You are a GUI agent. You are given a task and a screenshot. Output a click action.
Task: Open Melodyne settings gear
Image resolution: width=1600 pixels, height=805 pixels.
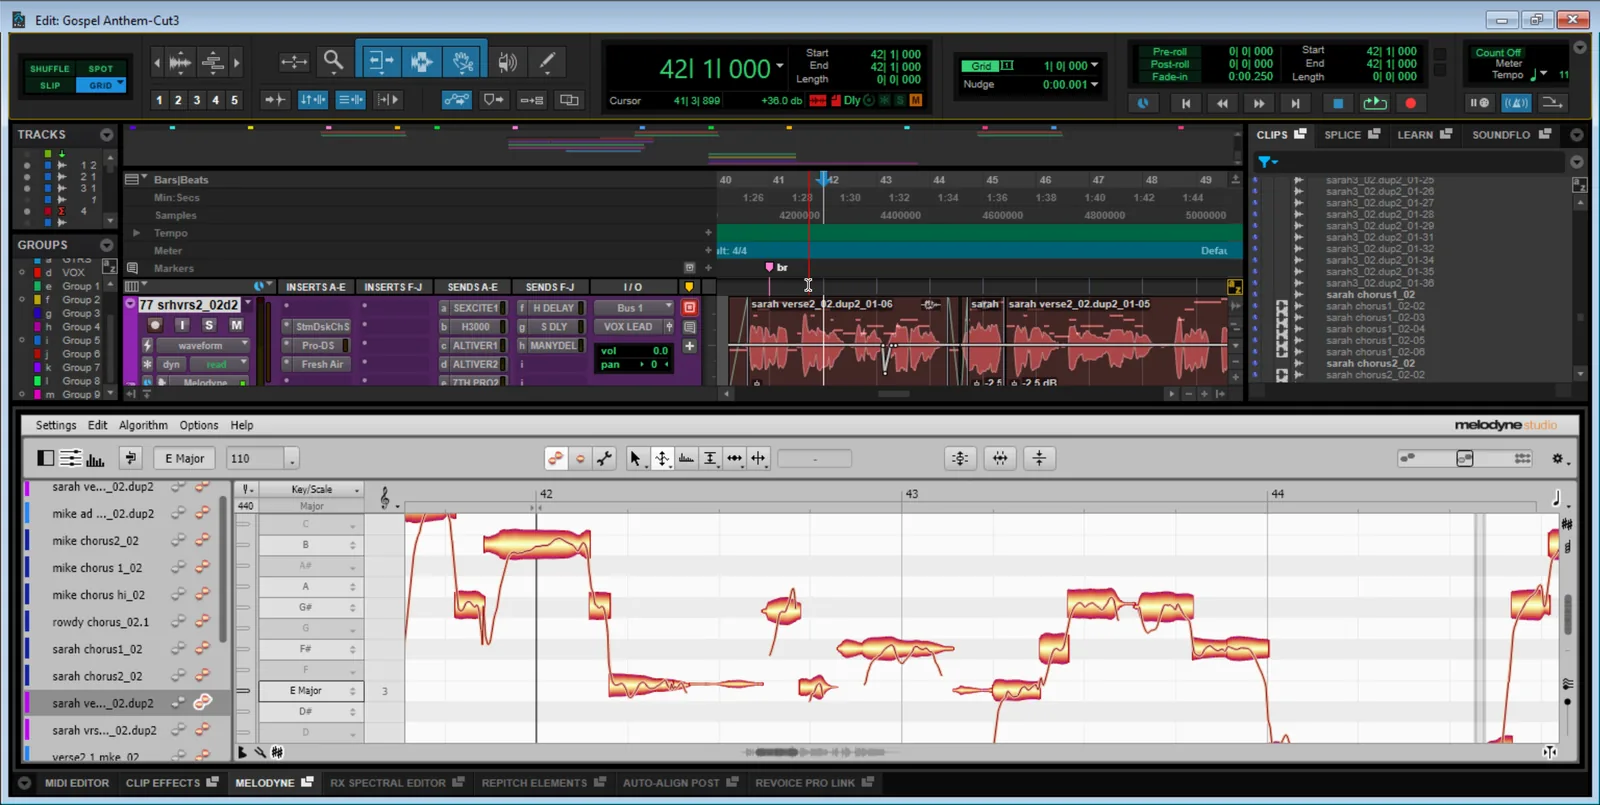(x=1558, y=458)
